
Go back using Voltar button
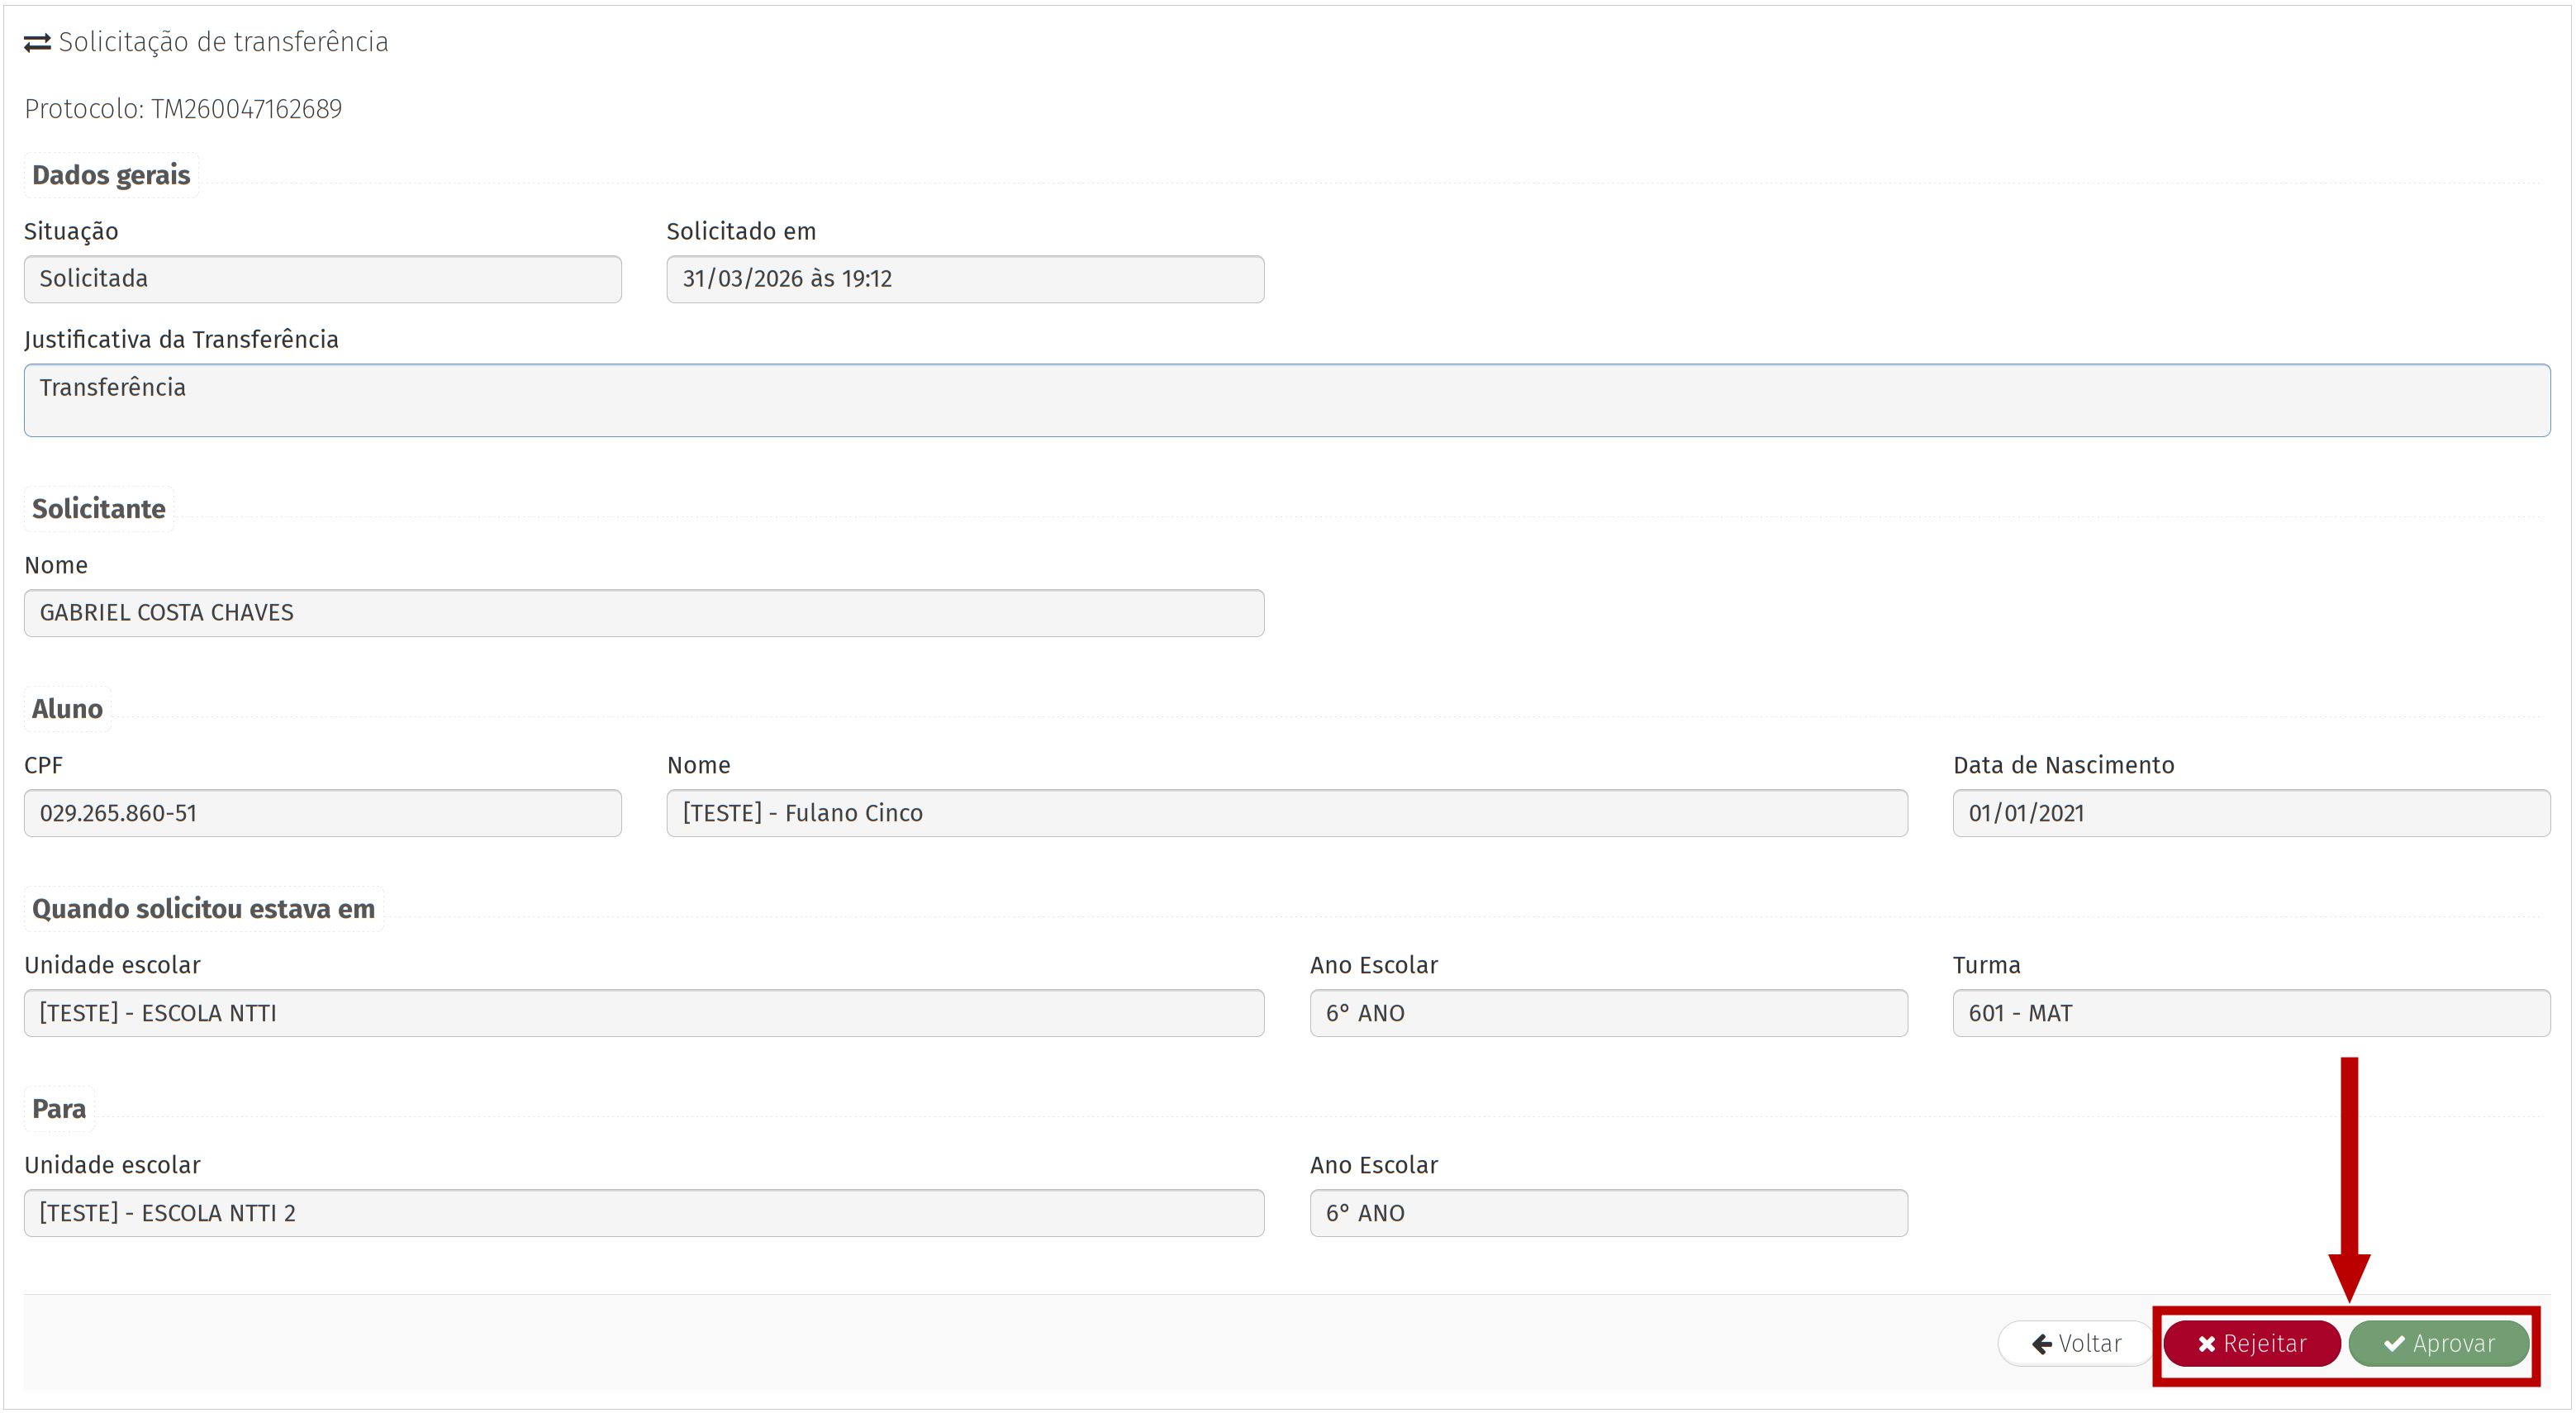click(2076, 1343)
